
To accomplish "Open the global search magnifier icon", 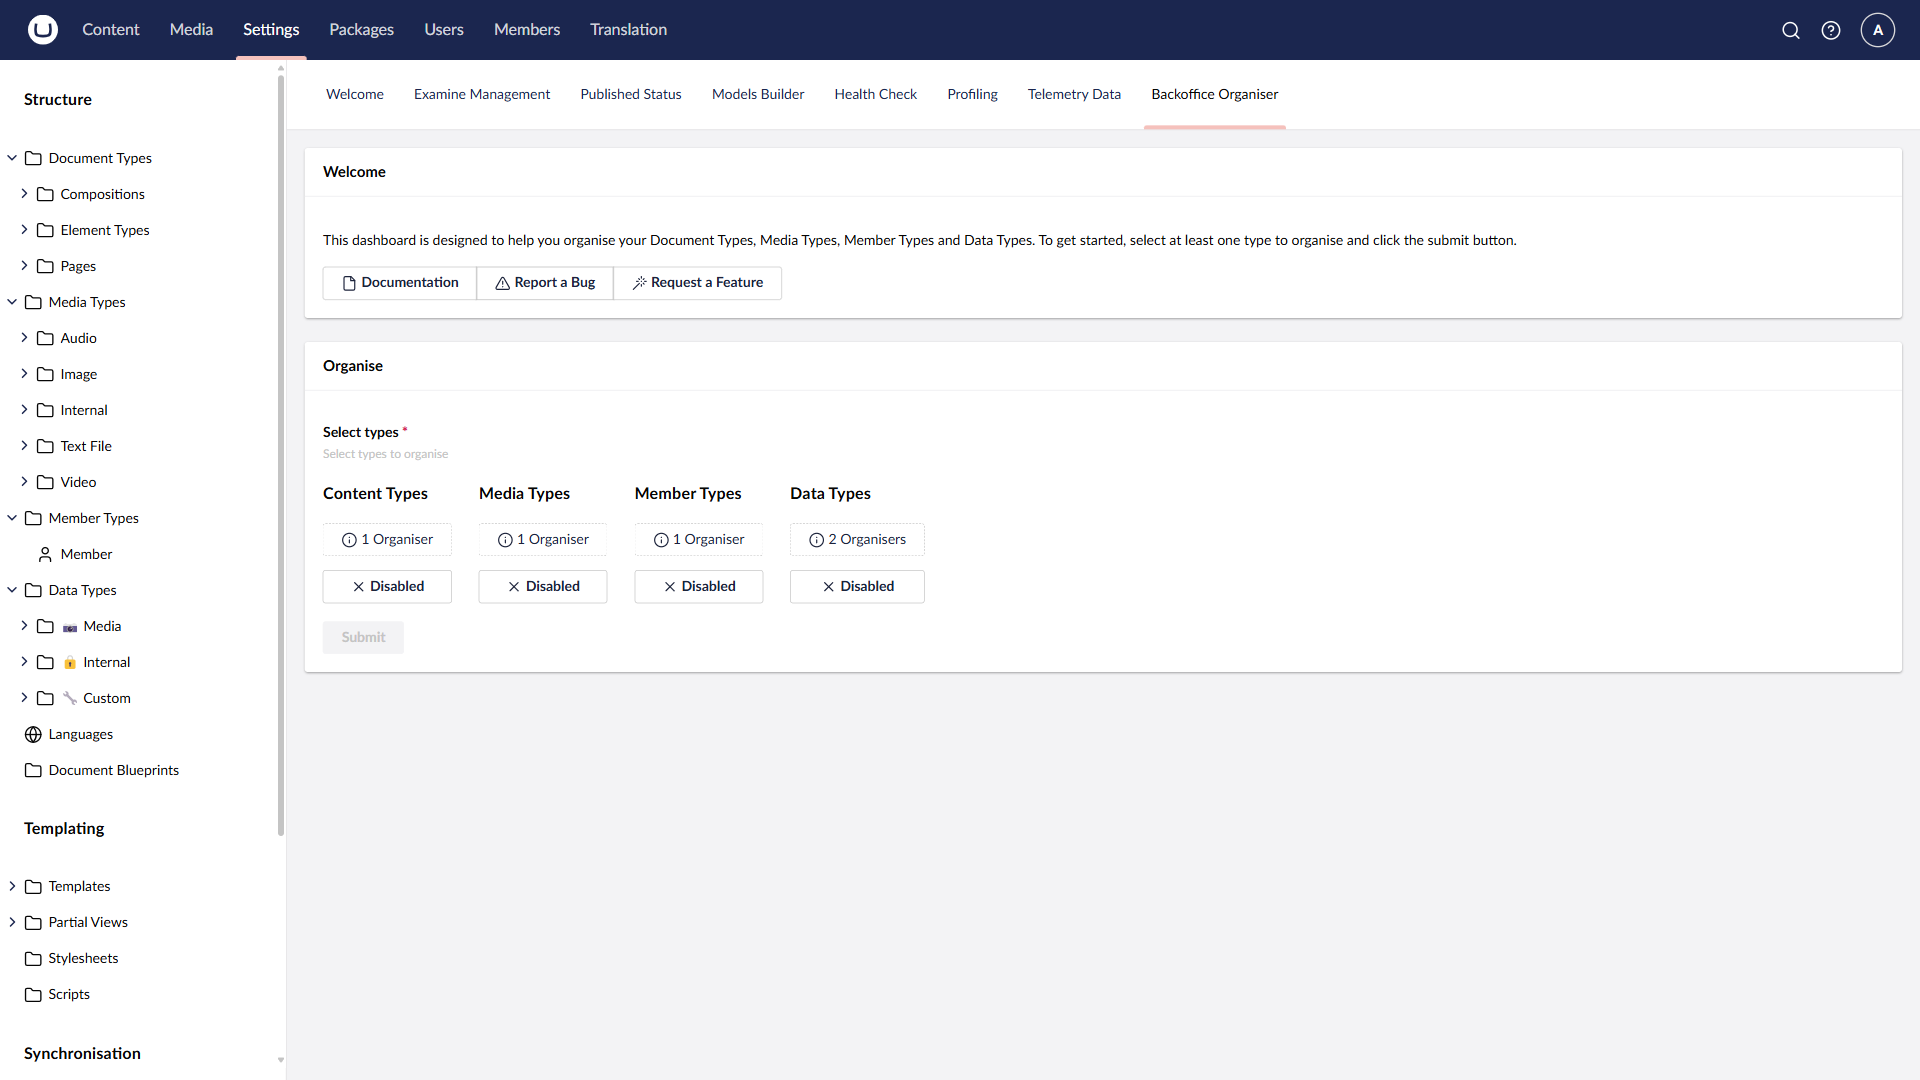I will click(x=1790, y=30).
